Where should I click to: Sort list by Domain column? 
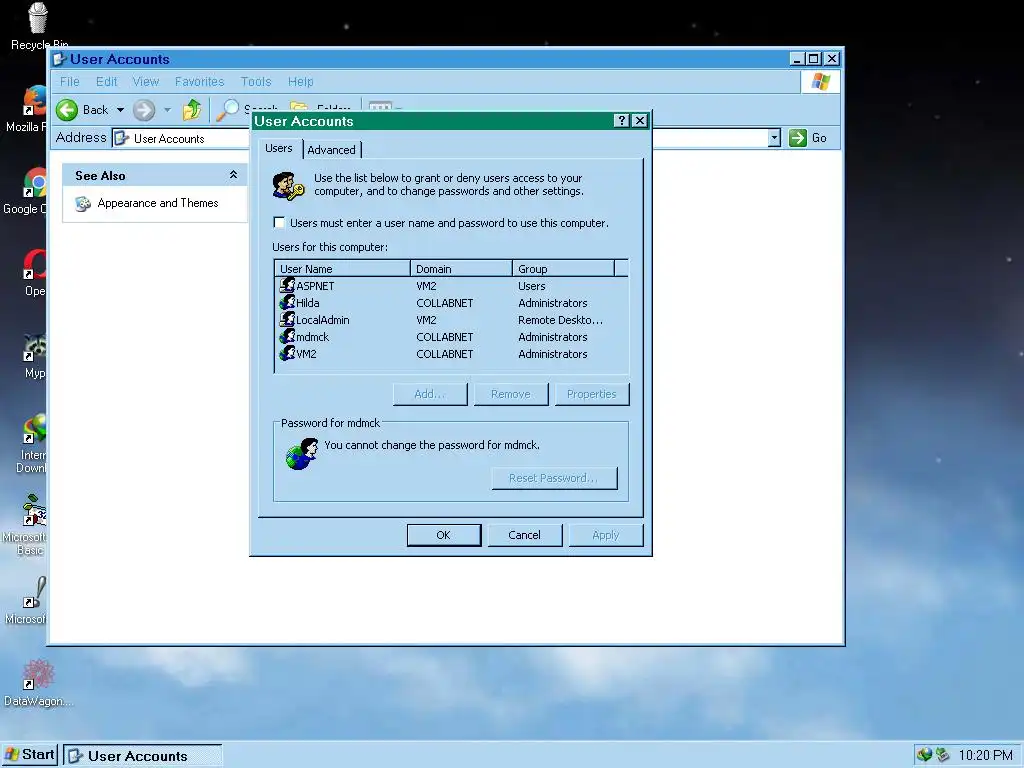pos(461,268)
